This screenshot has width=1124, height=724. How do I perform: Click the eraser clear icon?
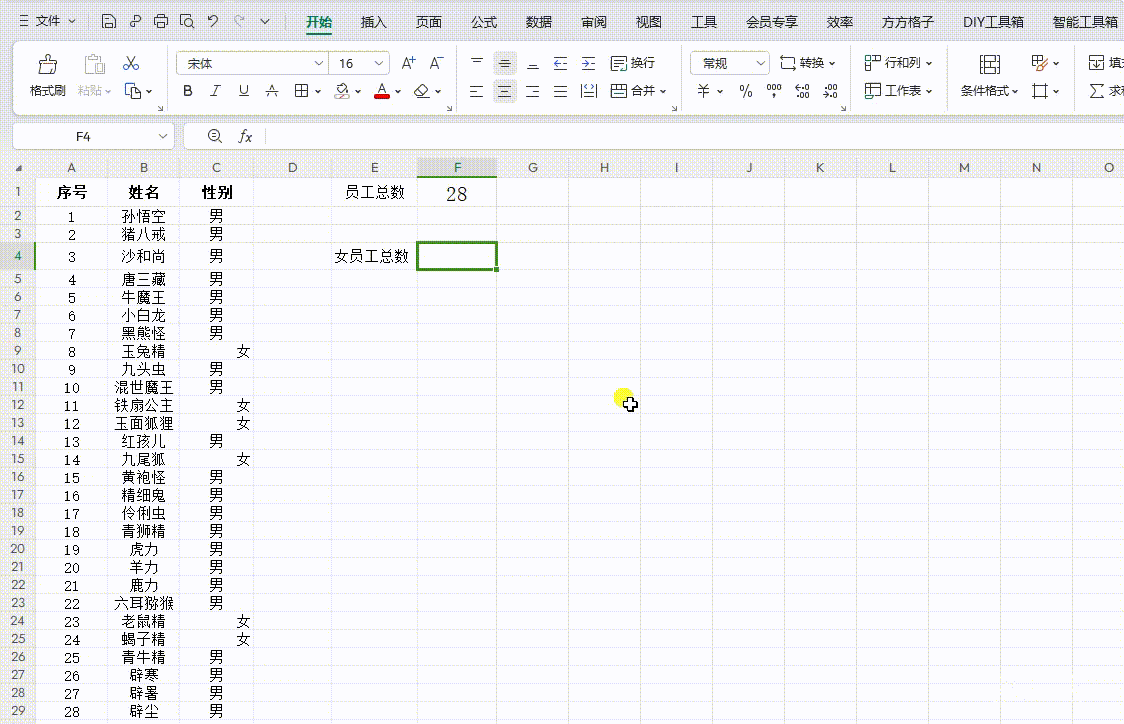click(x=422, y=91)
